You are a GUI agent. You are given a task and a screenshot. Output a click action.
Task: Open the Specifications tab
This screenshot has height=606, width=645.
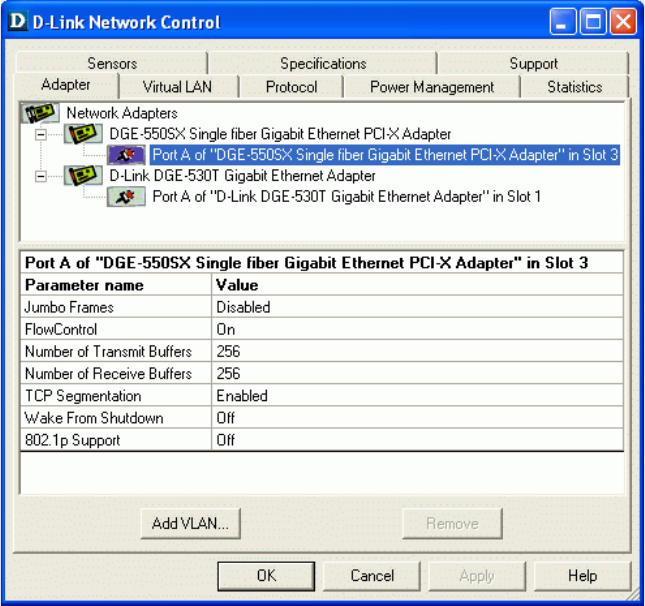pos(323,63)
